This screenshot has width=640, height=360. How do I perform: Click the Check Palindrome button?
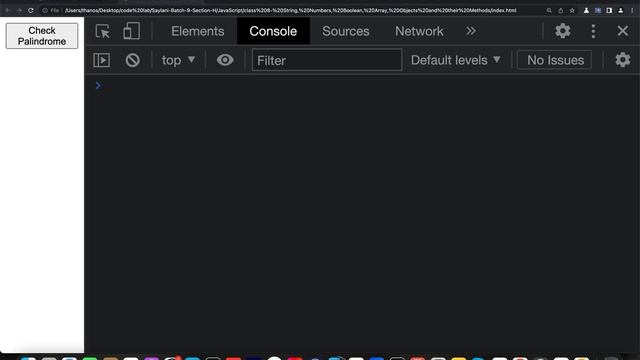pyautogui.click(x=42, y=36)
